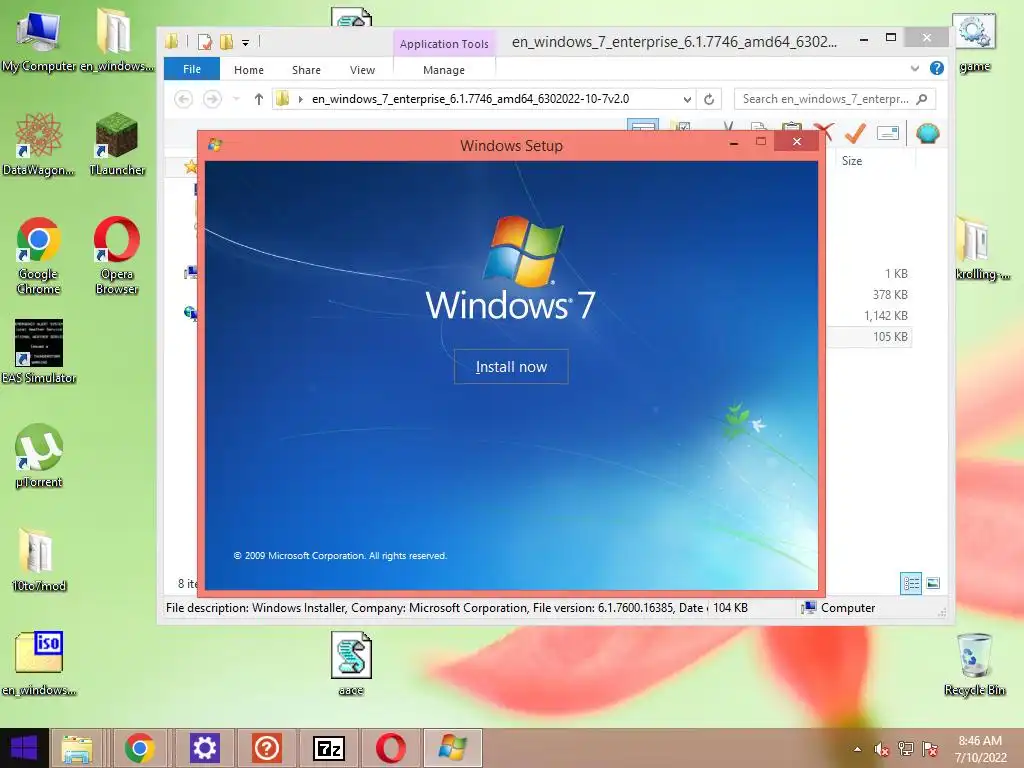Click the search magnifier icon in Explorer
This screenshot has height=768, width=1024.
tap(921, 99)
